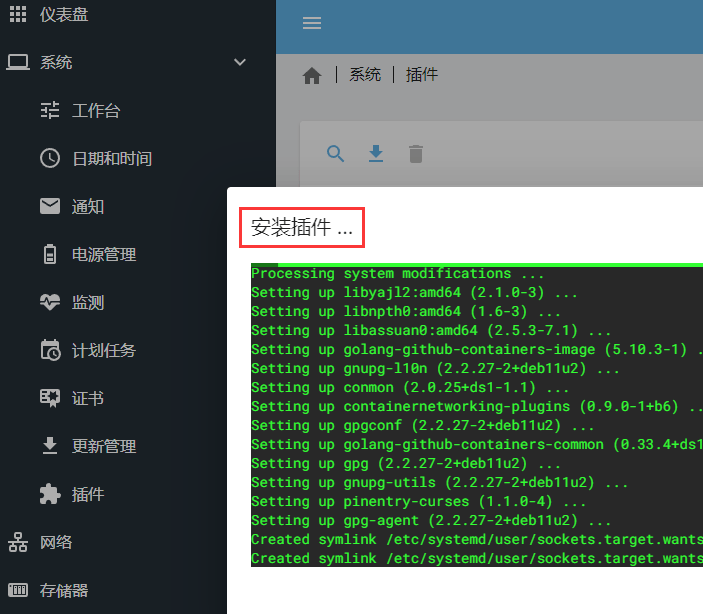This screenshot has width=703, height=614.
Task: Click the search magnifier icon
Action: point(335,154)
